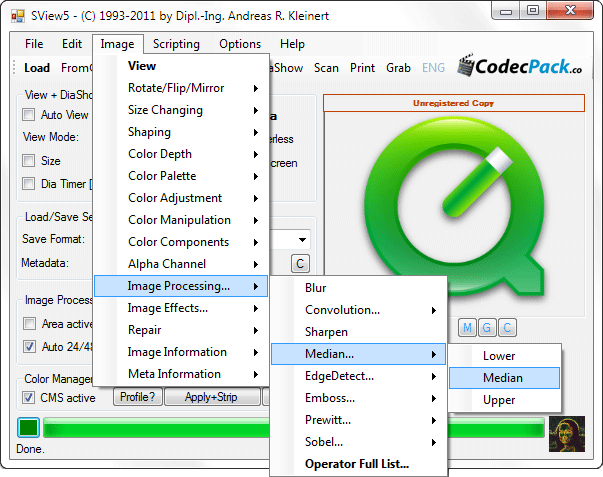Click Grab in the toolbar

tap(398, 68)
